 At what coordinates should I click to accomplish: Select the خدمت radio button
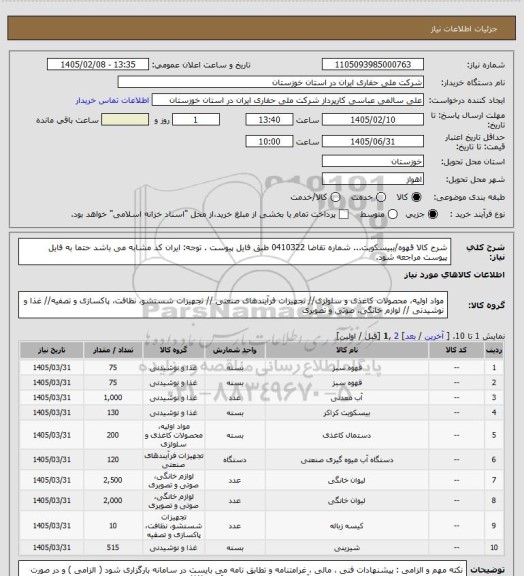coord(381,197)
